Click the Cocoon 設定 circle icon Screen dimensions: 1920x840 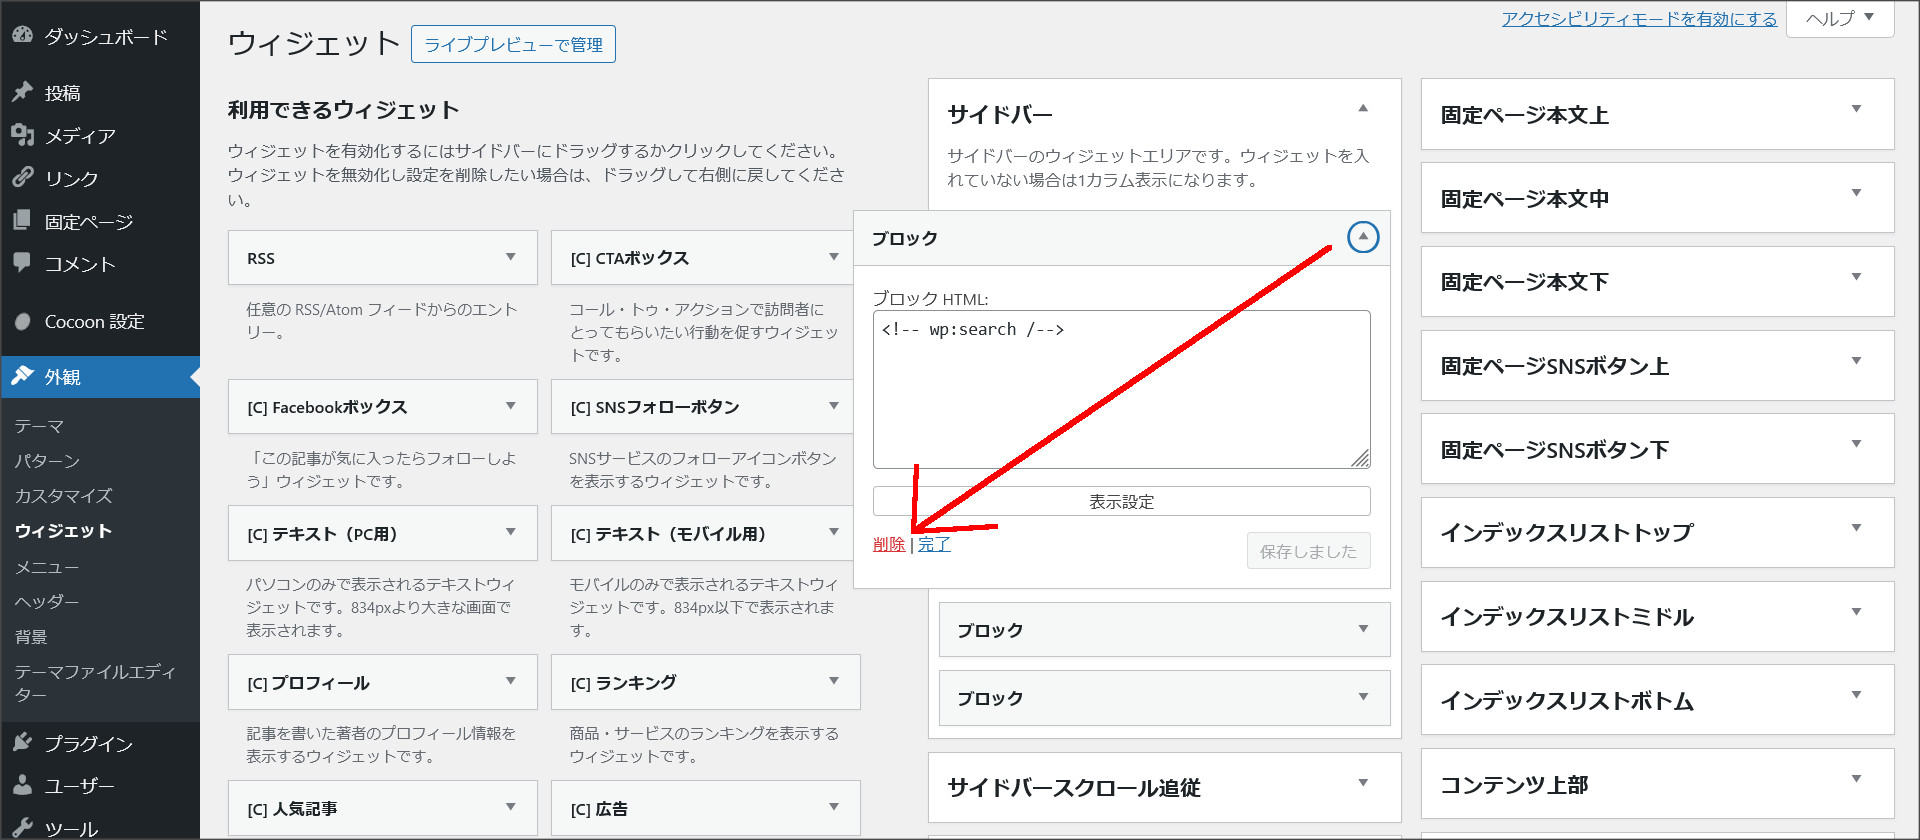(x=22, y=321)
